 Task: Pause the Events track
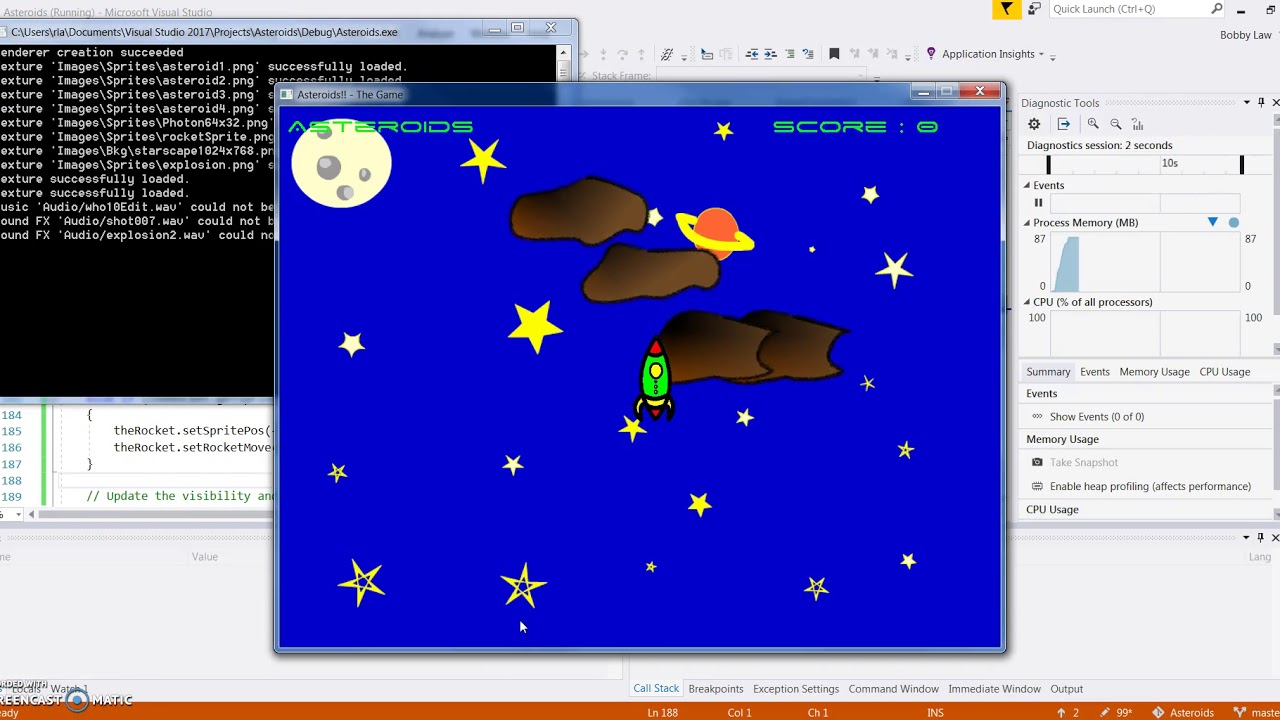point(1038,202)
